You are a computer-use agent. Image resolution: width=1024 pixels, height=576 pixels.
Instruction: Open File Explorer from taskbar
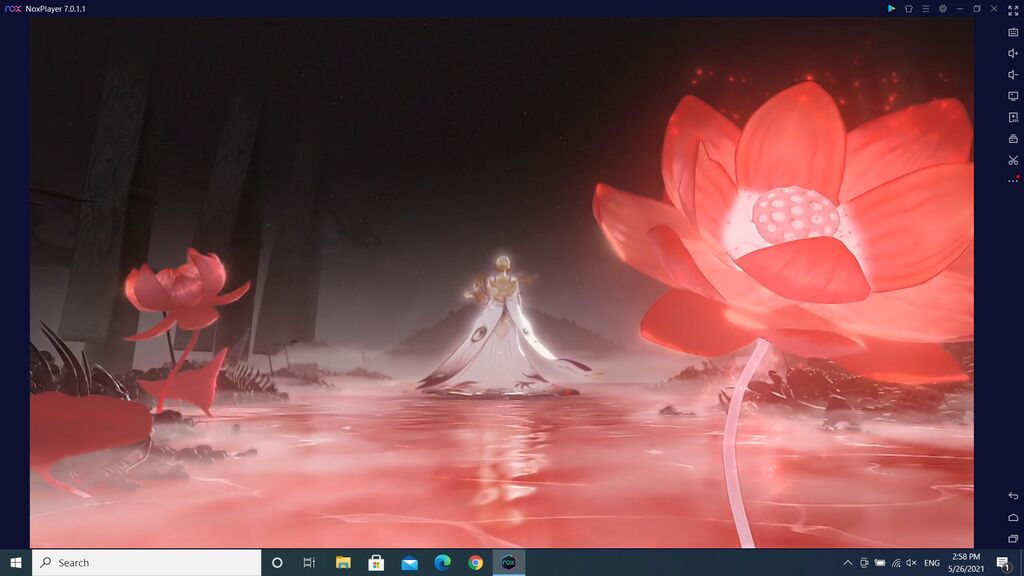[343, 562]
